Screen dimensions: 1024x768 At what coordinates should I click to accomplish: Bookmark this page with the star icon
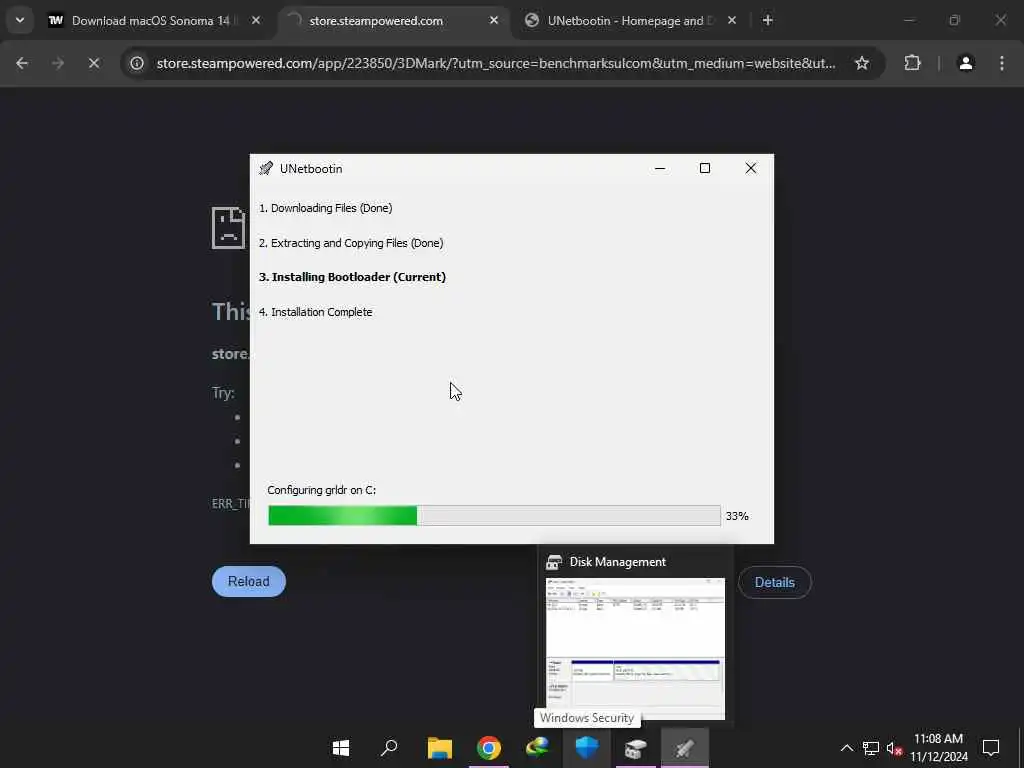(x=862, y=63)
